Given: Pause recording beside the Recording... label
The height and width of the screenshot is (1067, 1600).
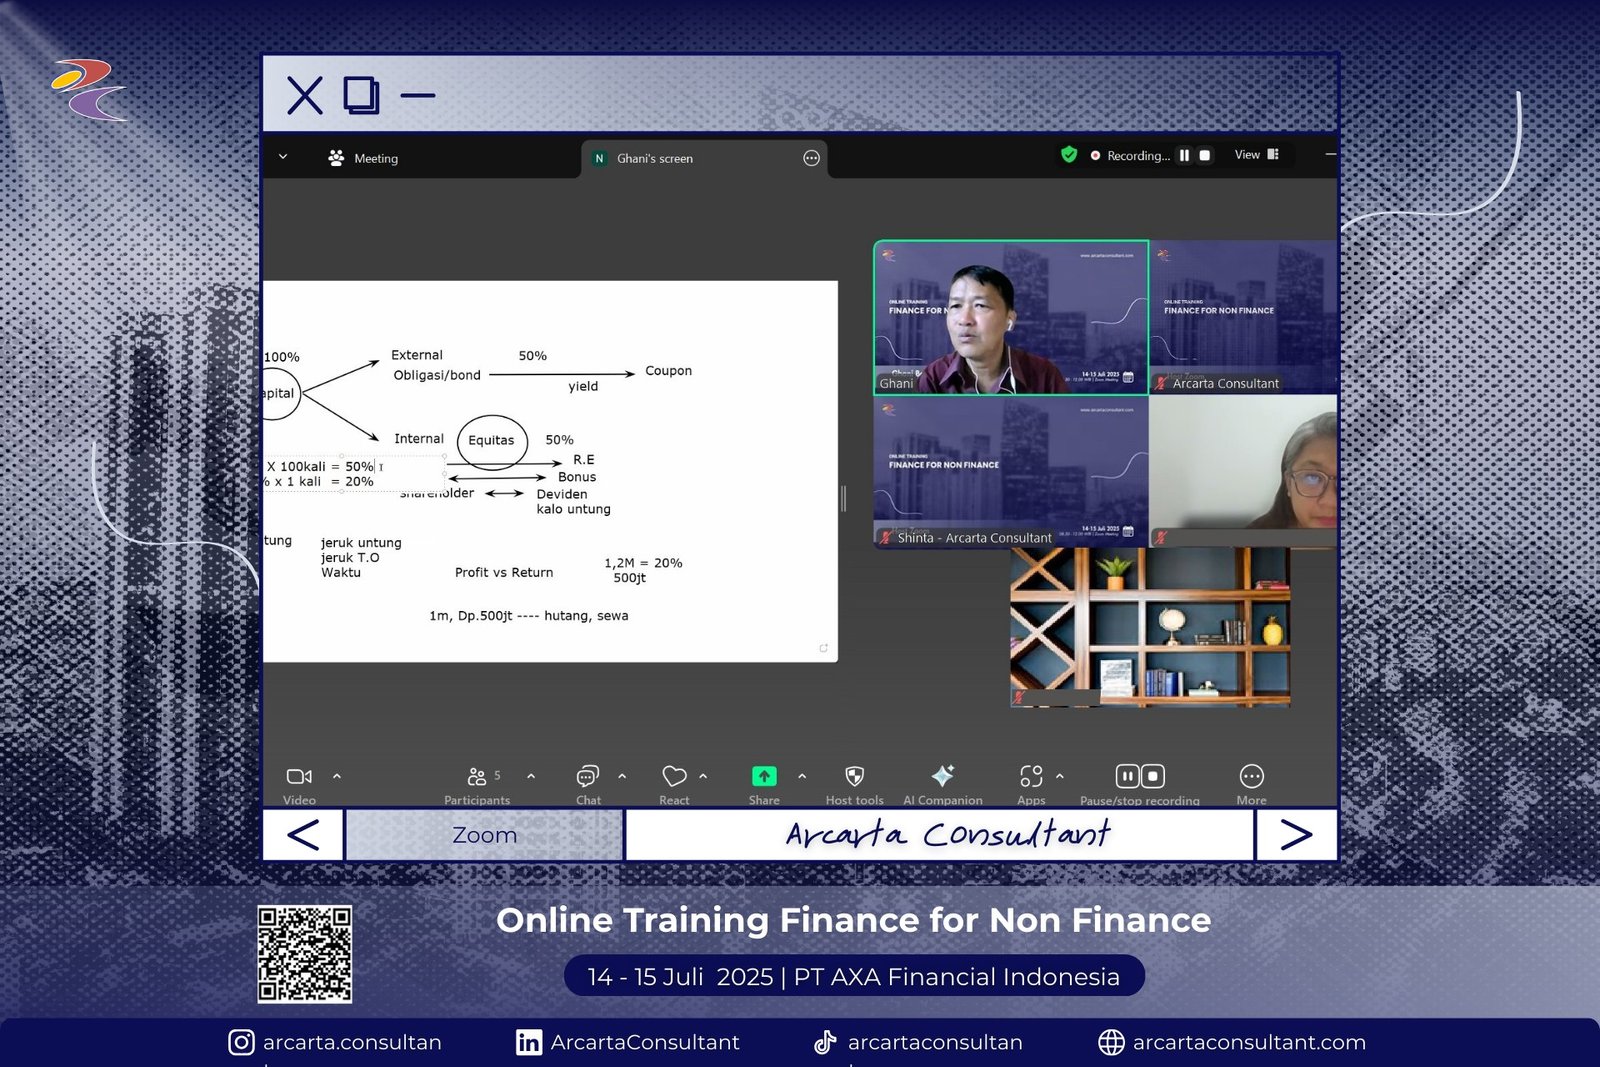Looking at the screenshot, I should 1185,156.
